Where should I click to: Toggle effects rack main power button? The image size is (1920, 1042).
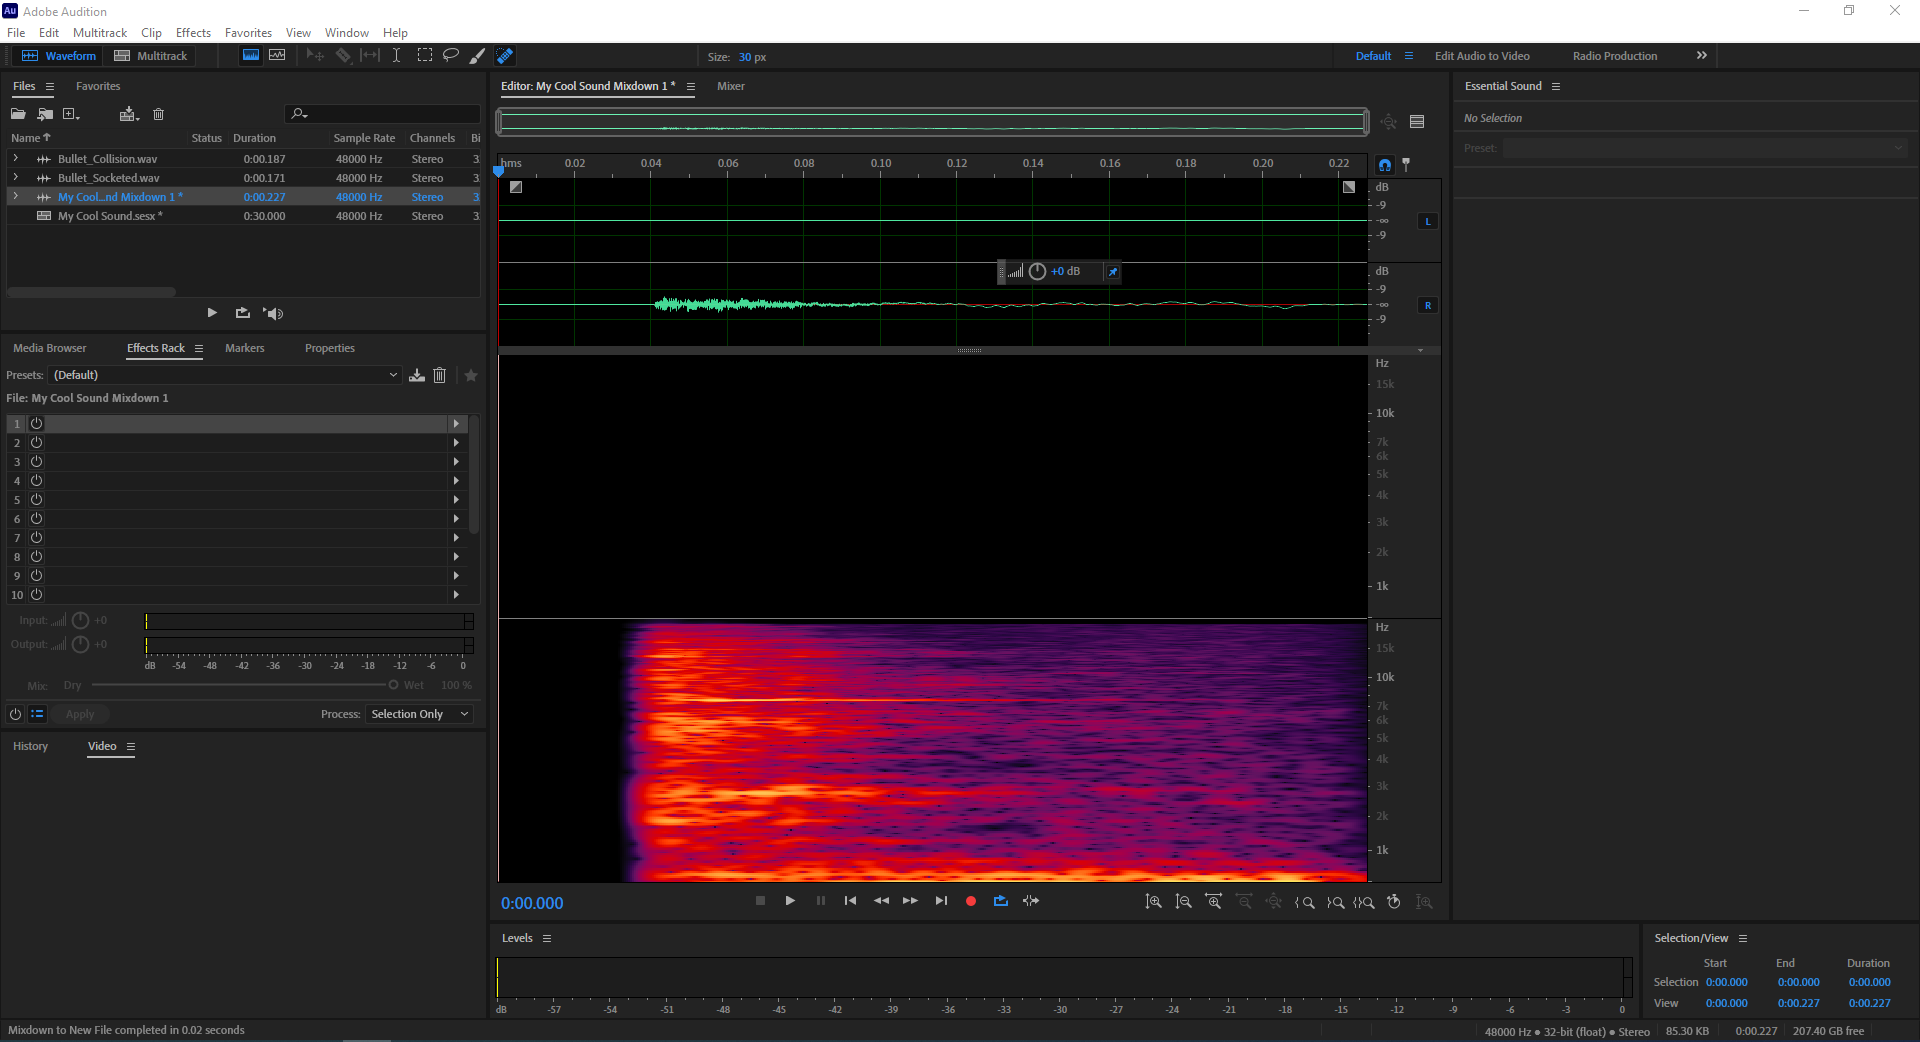click(15, 714)
